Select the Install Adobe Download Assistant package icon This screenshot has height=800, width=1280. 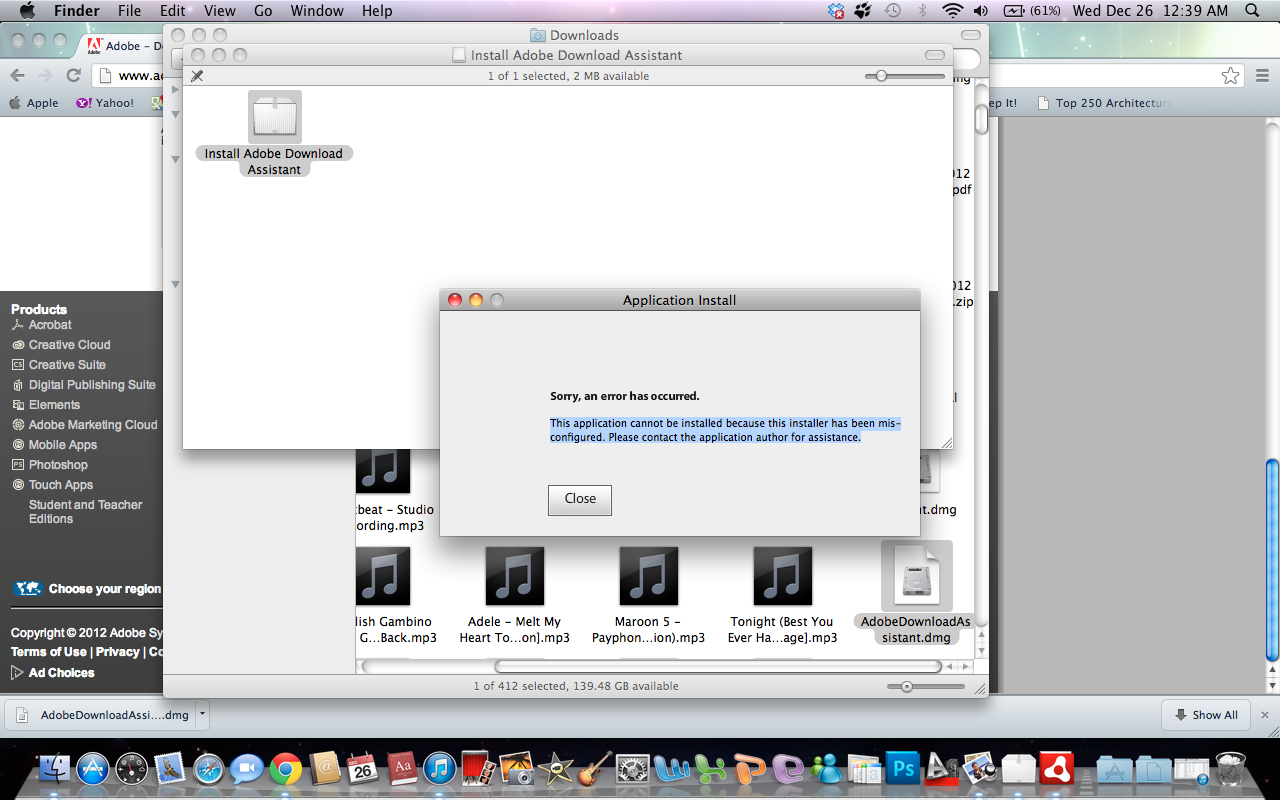click(274, 117)
